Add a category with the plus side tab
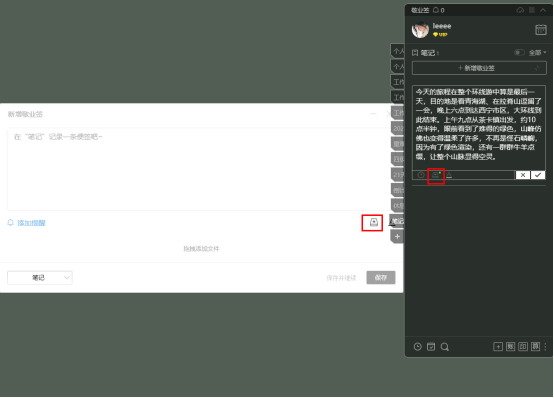Screen dimensions: 554x398 coord(397,236)
